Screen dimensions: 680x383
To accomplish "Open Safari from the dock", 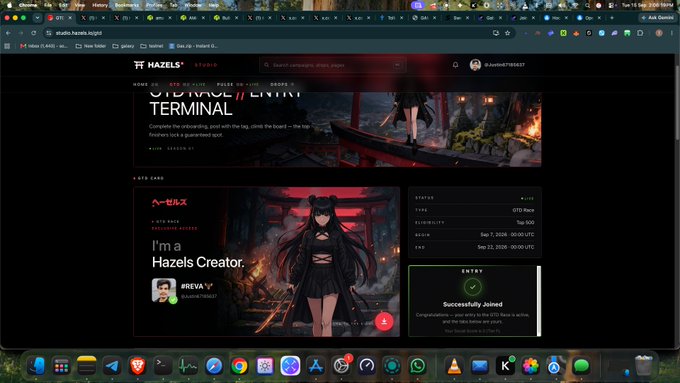I will (x=214, y=366).
